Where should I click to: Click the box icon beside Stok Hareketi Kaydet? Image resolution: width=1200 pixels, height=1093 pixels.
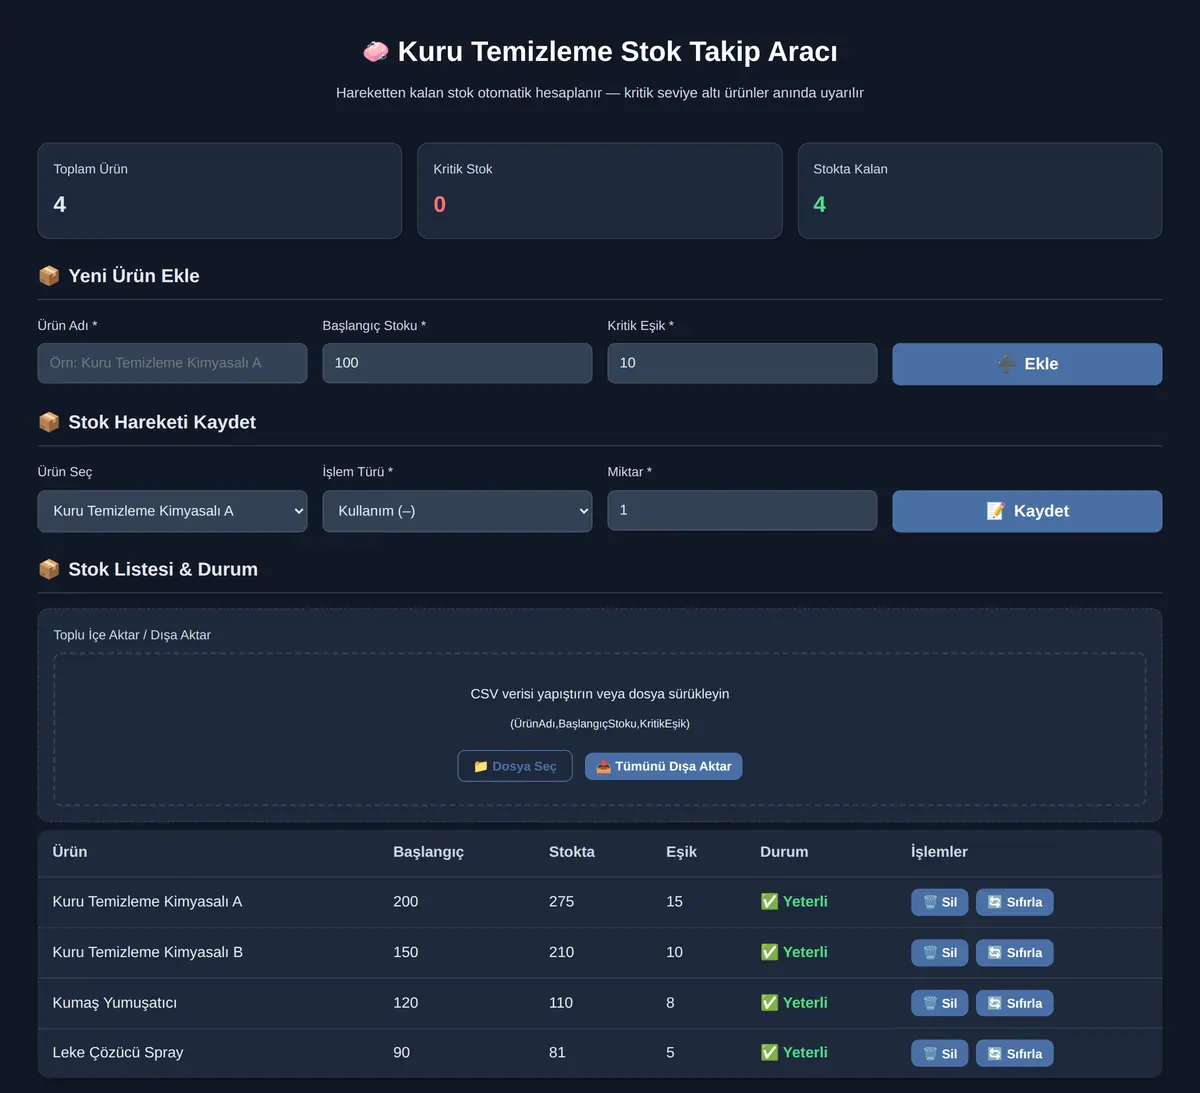(x=49, y=422)
